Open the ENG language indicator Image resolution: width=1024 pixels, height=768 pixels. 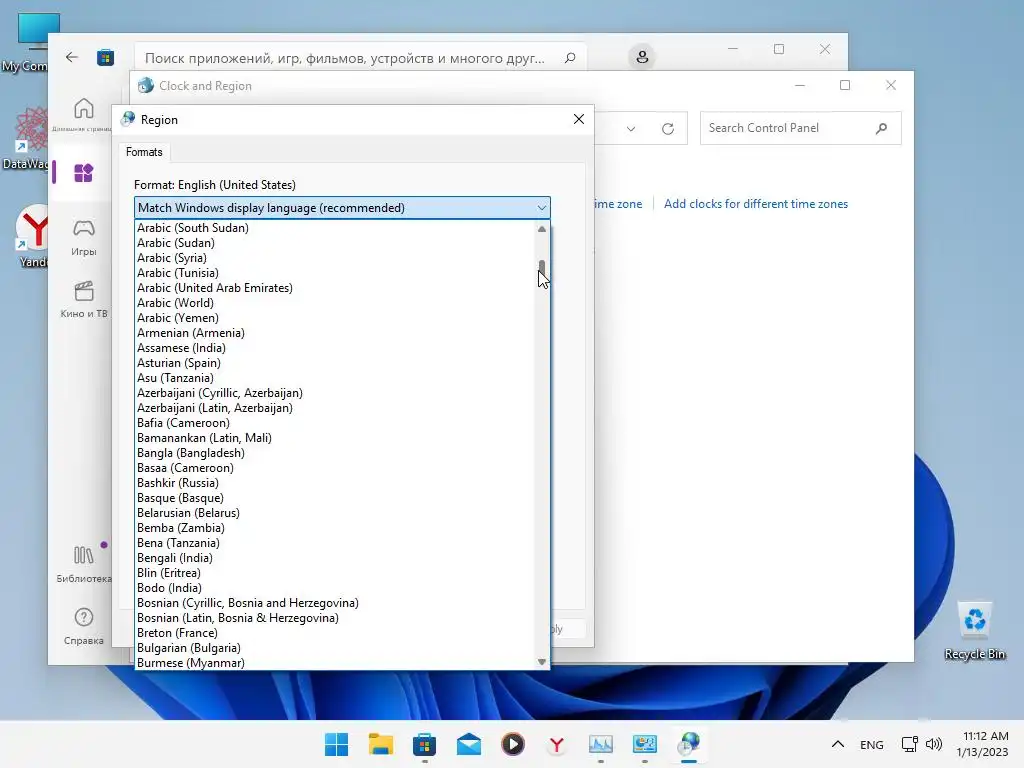(872, 745)
